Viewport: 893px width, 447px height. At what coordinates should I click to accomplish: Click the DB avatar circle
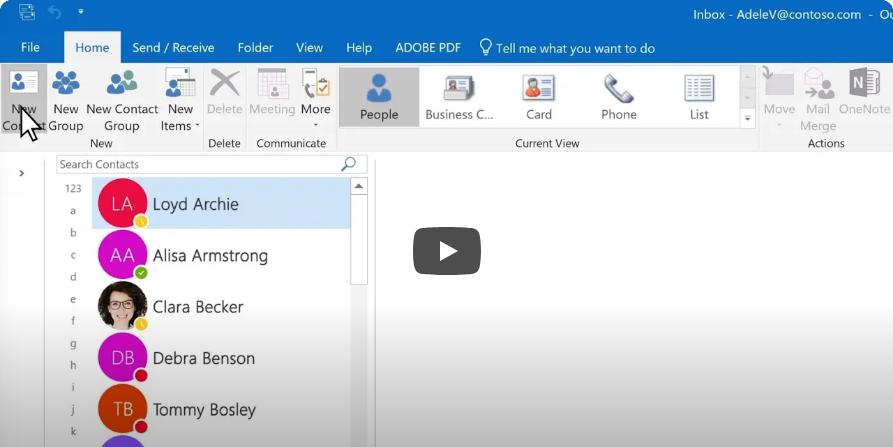[x=122, y=357]
